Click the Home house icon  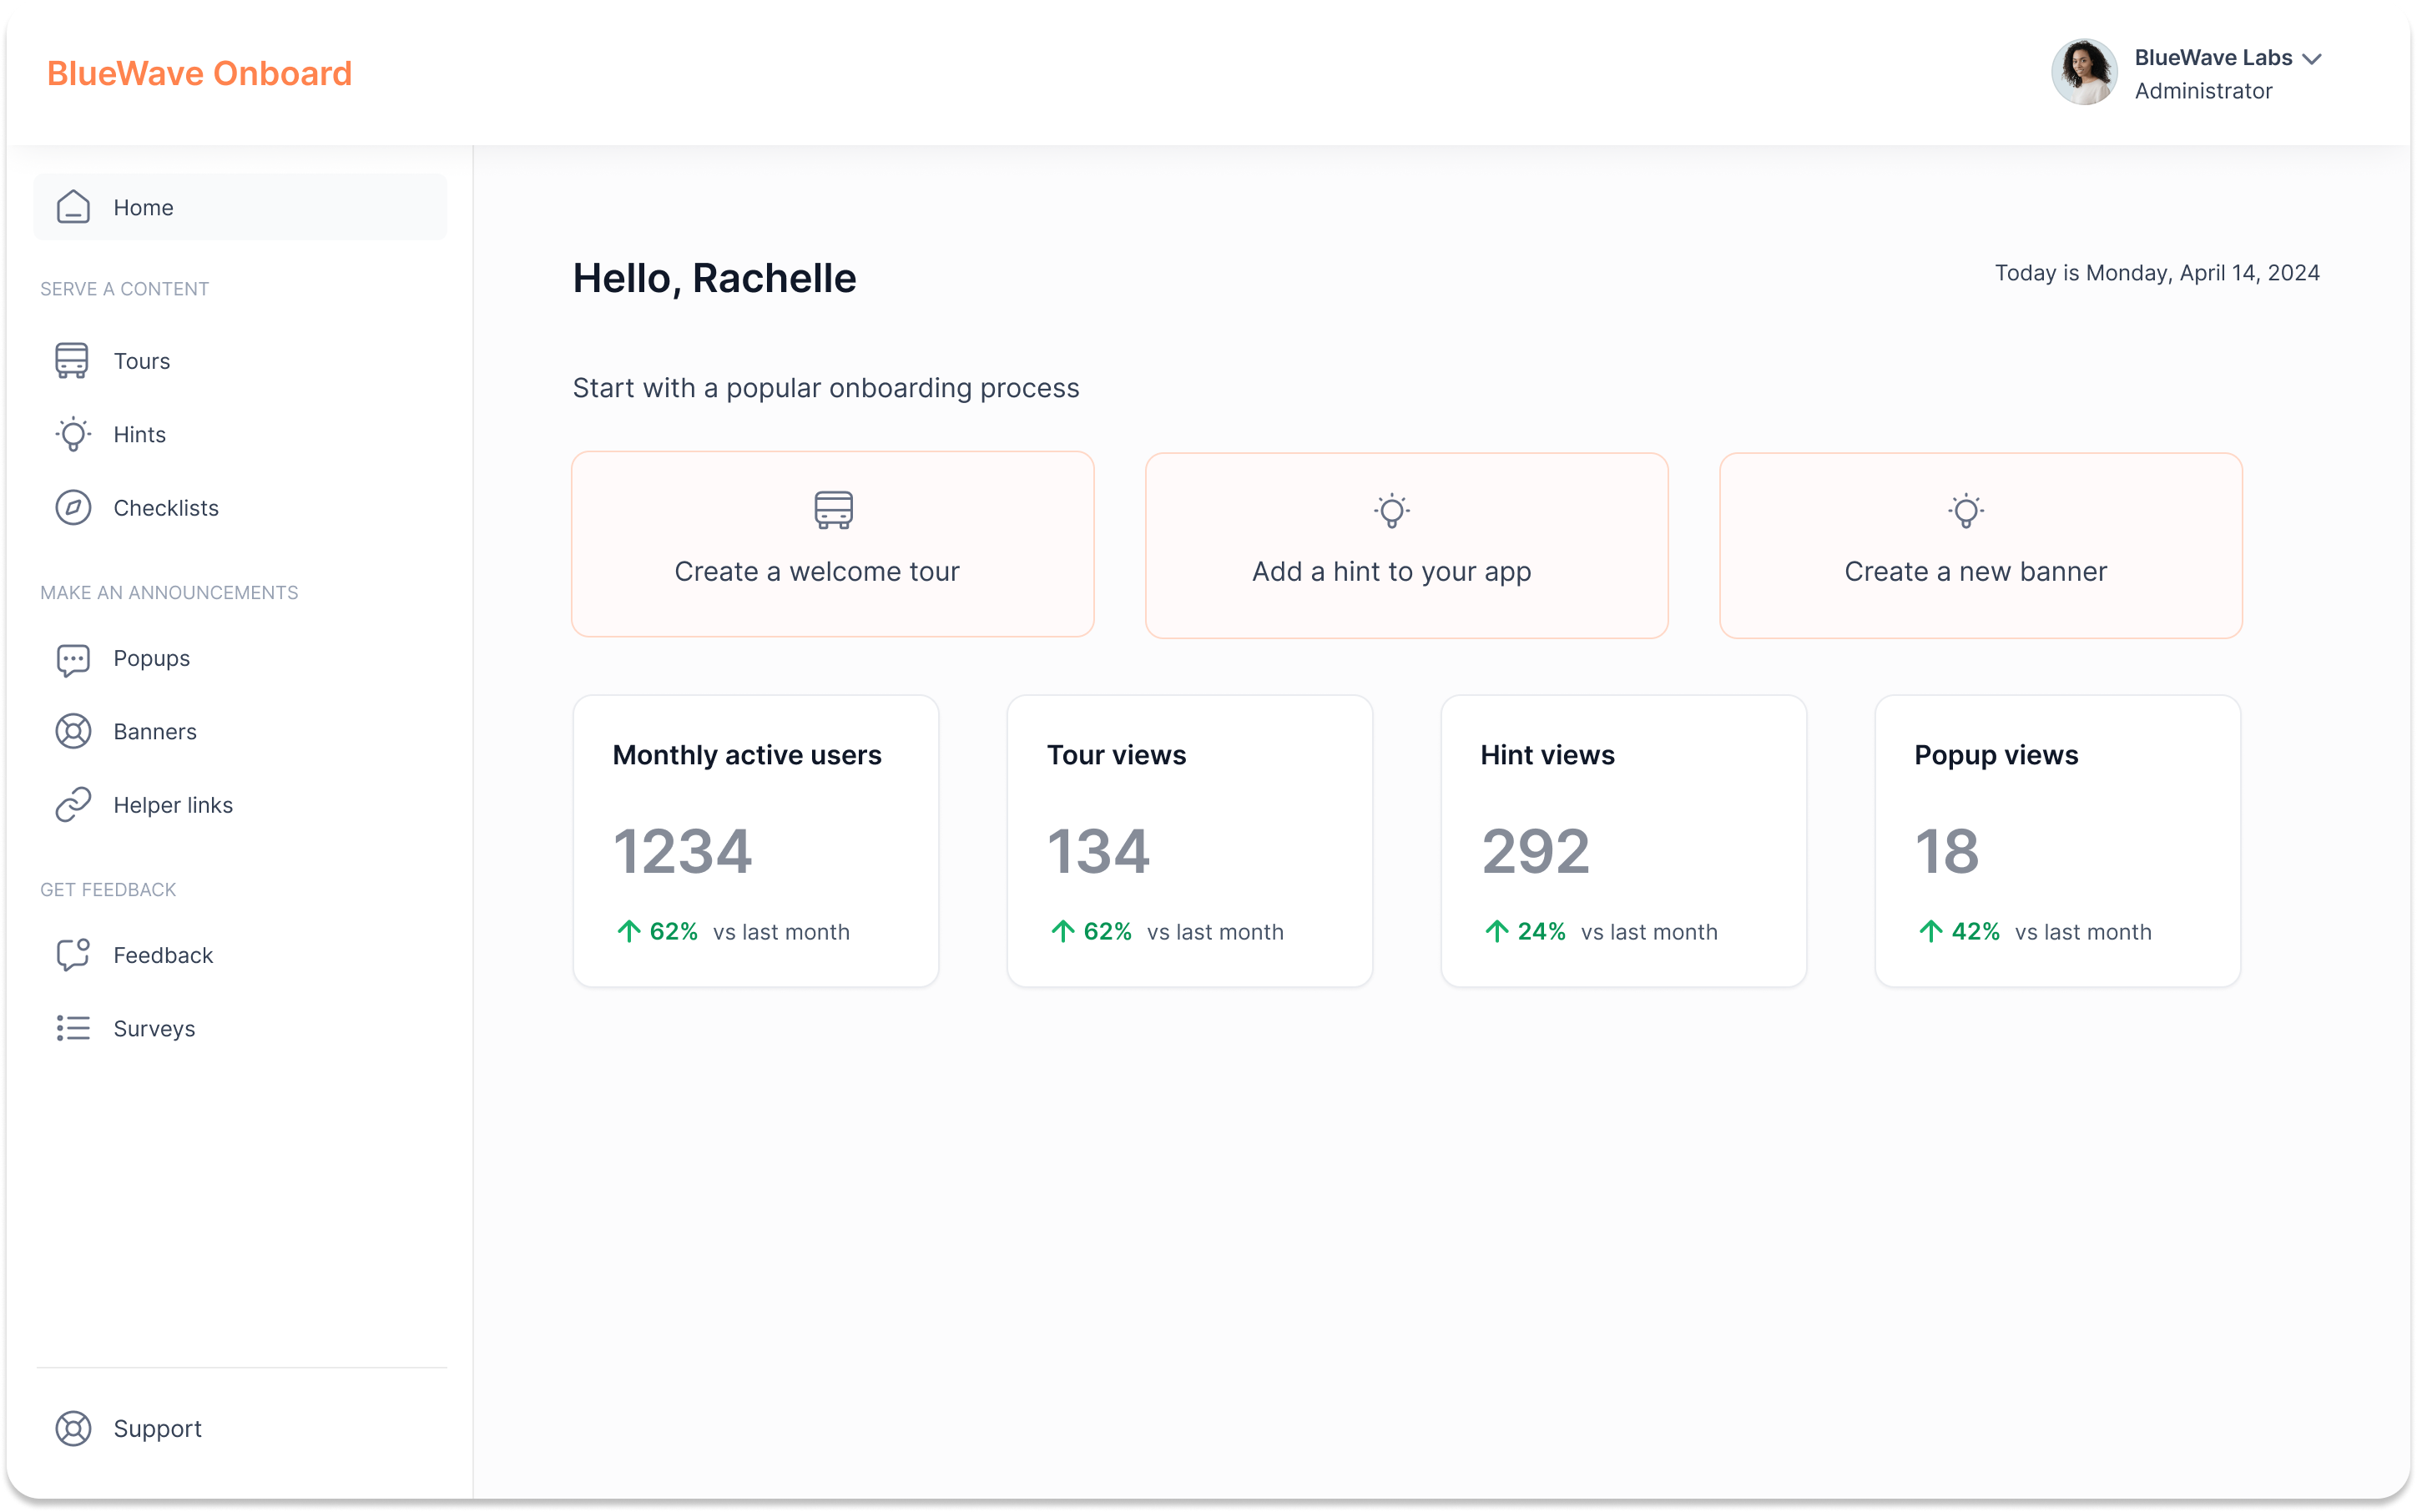pos(73,207)
